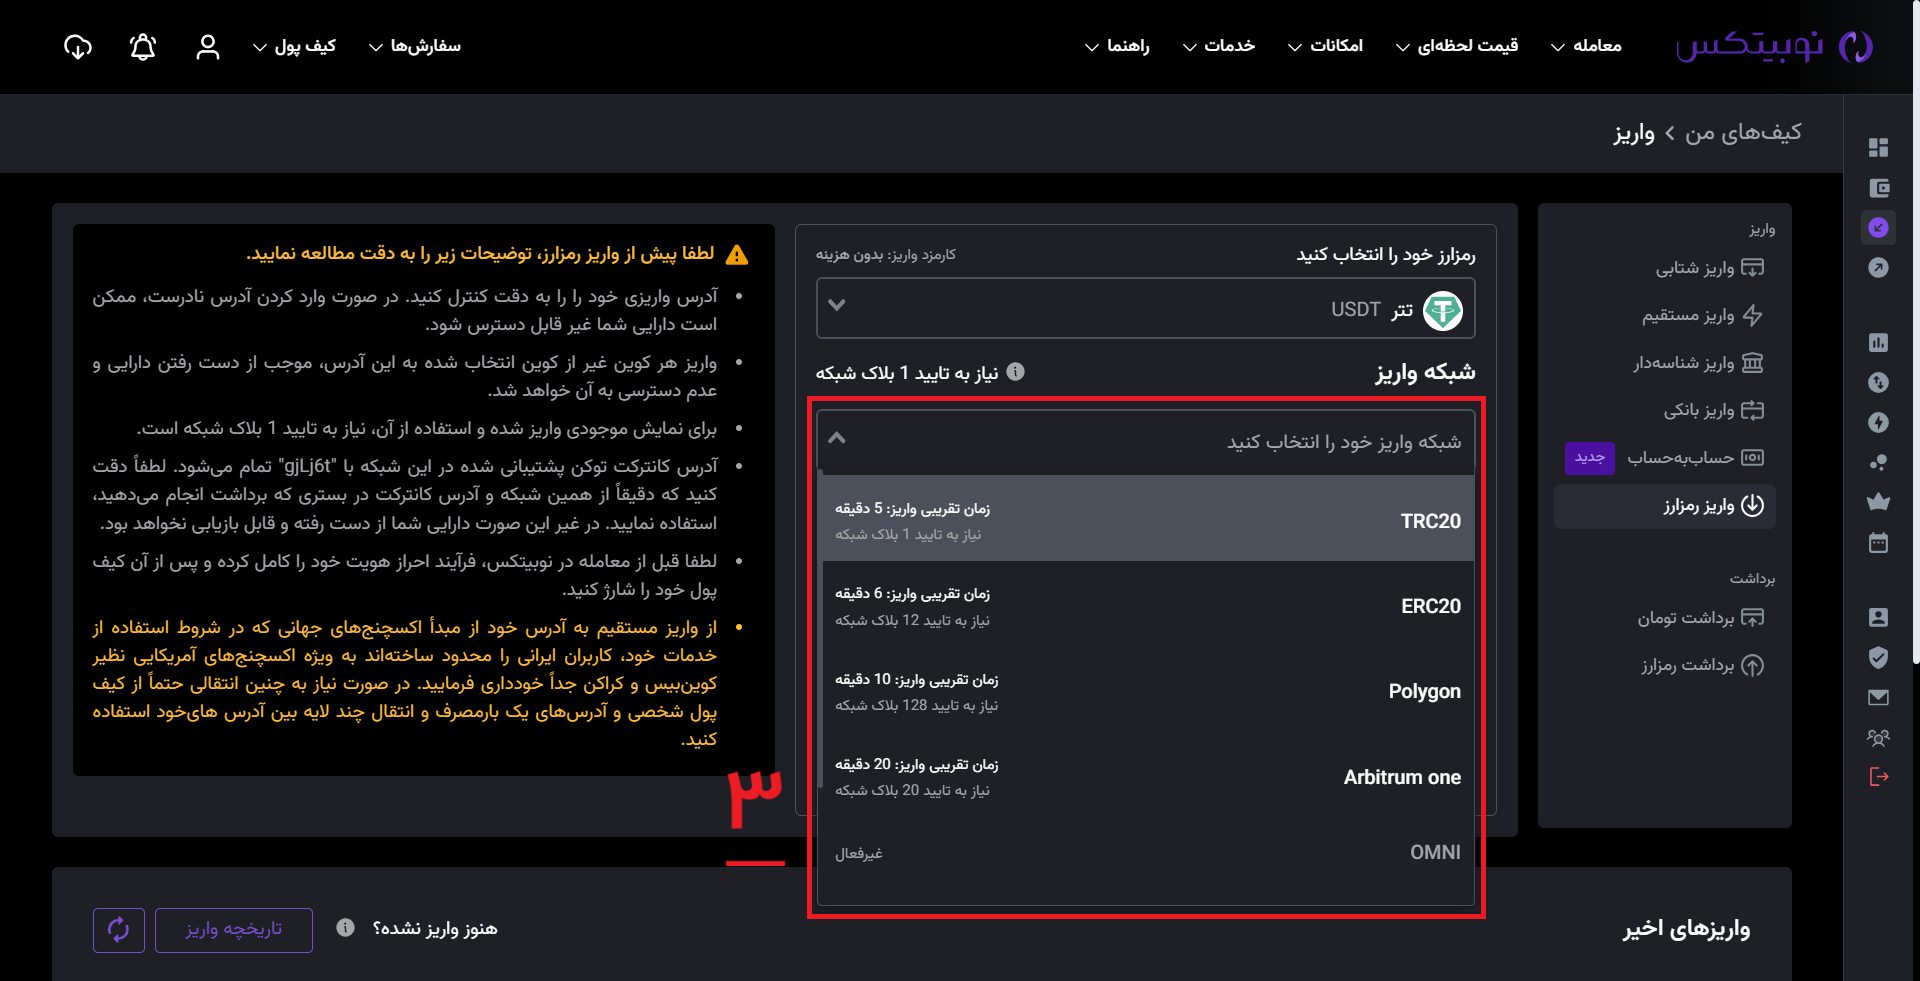Choose ERC20 network option
Image resolution: width=1920 pixels, height=981 pixels.
pos(1147,606)
